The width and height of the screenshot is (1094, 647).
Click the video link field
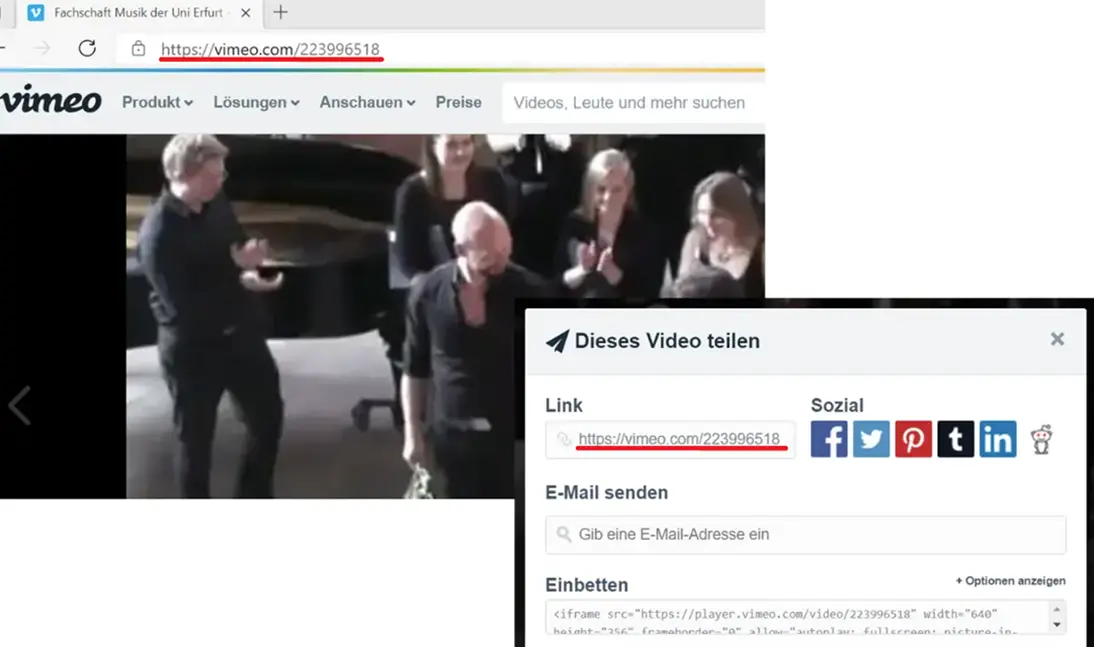670,440
